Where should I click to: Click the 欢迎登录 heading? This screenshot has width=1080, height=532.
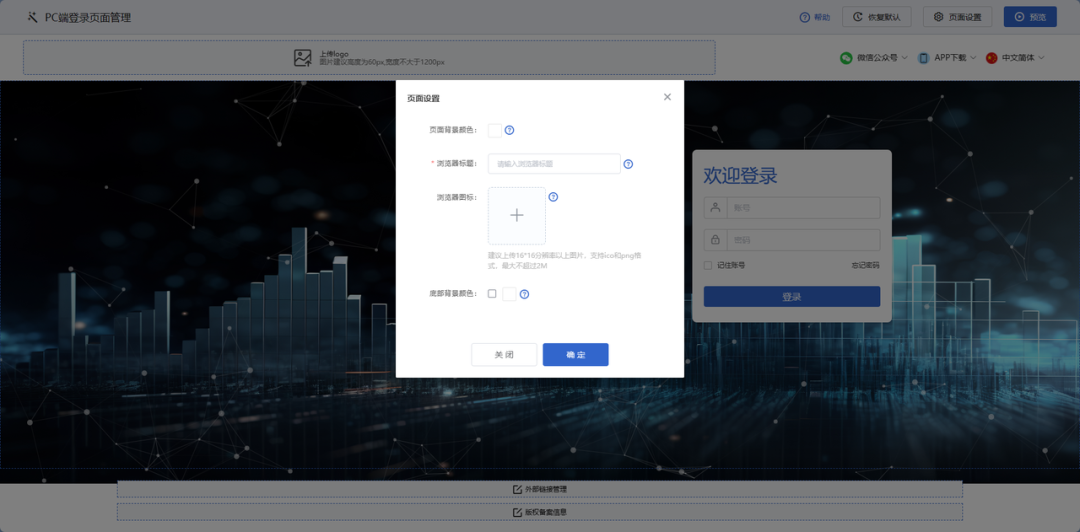(740, 176)
